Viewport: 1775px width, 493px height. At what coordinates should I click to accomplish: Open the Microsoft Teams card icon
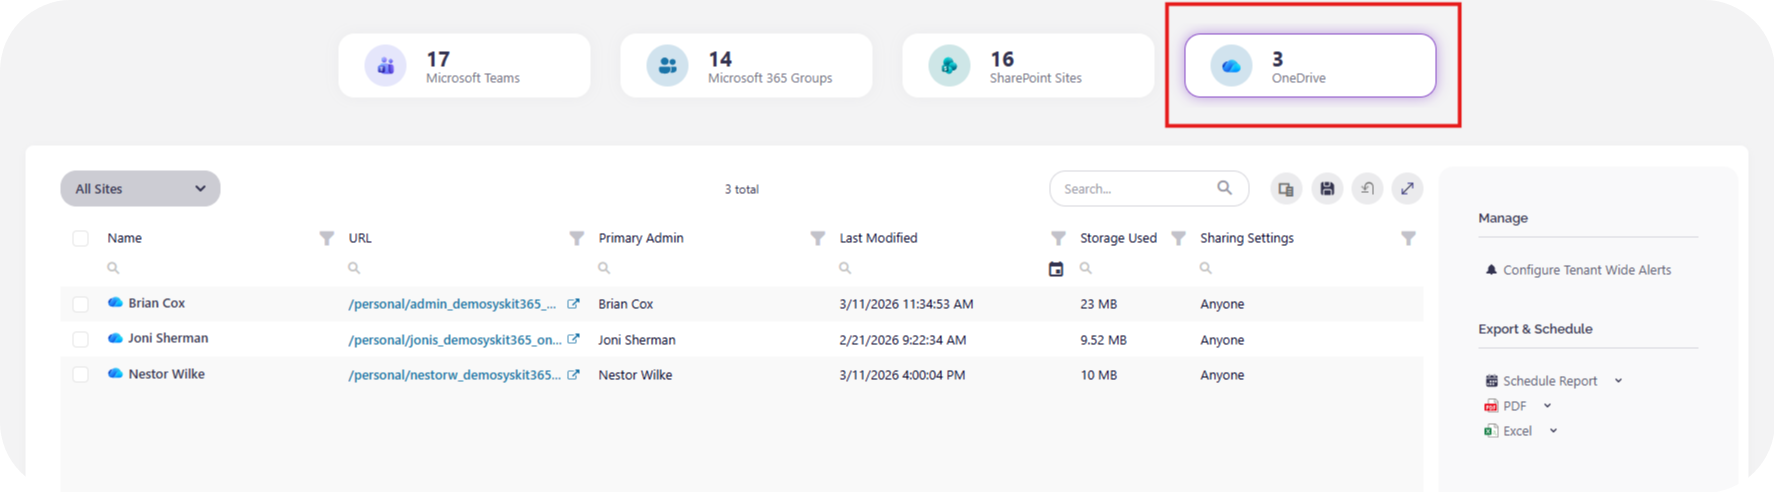coord(385,66)
